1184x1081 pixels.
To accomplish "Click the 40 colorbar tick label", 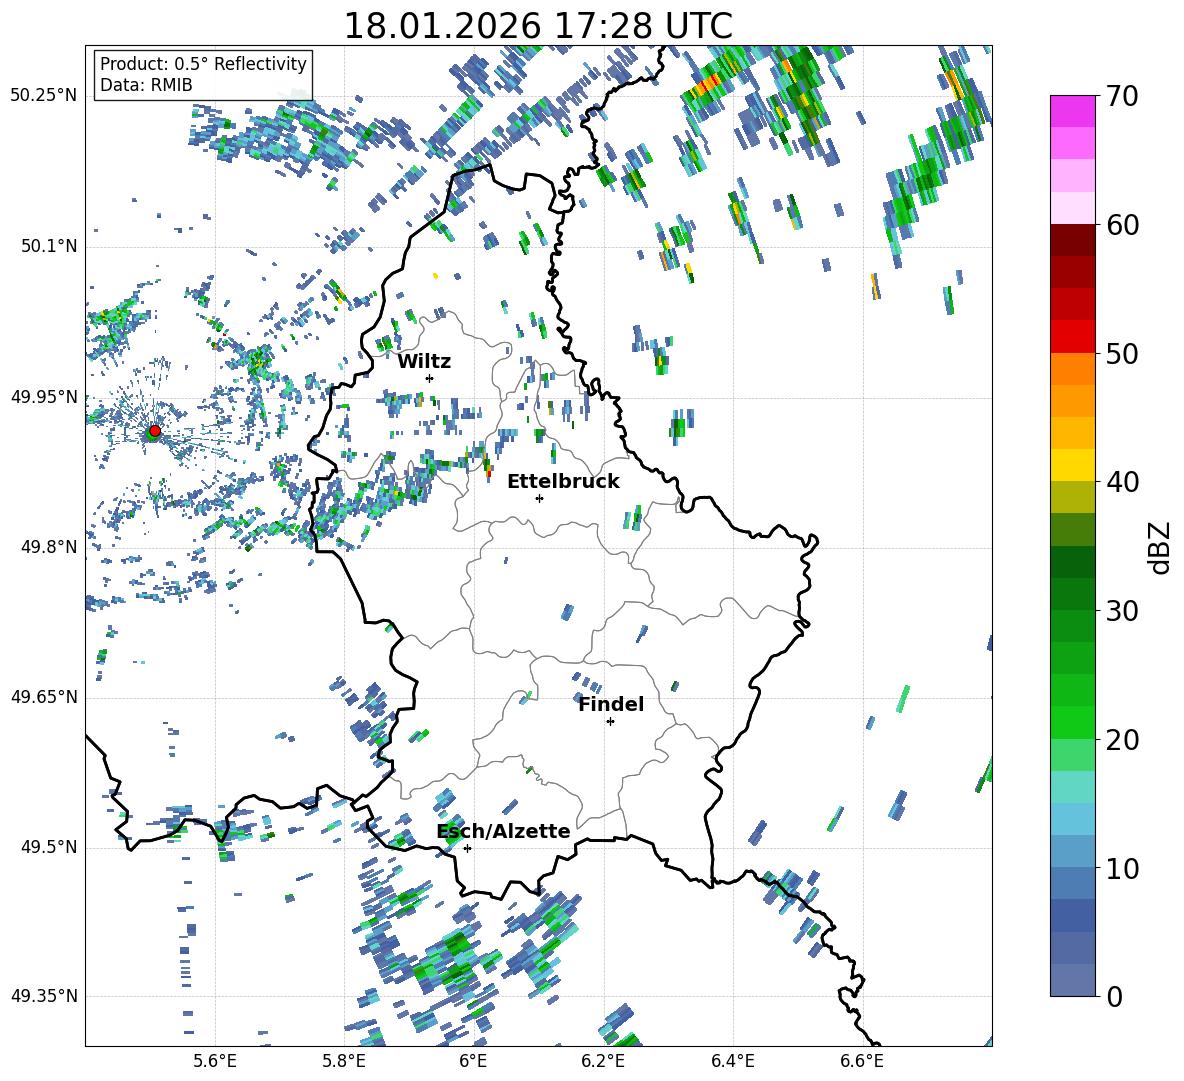I will pos(1121,482).
